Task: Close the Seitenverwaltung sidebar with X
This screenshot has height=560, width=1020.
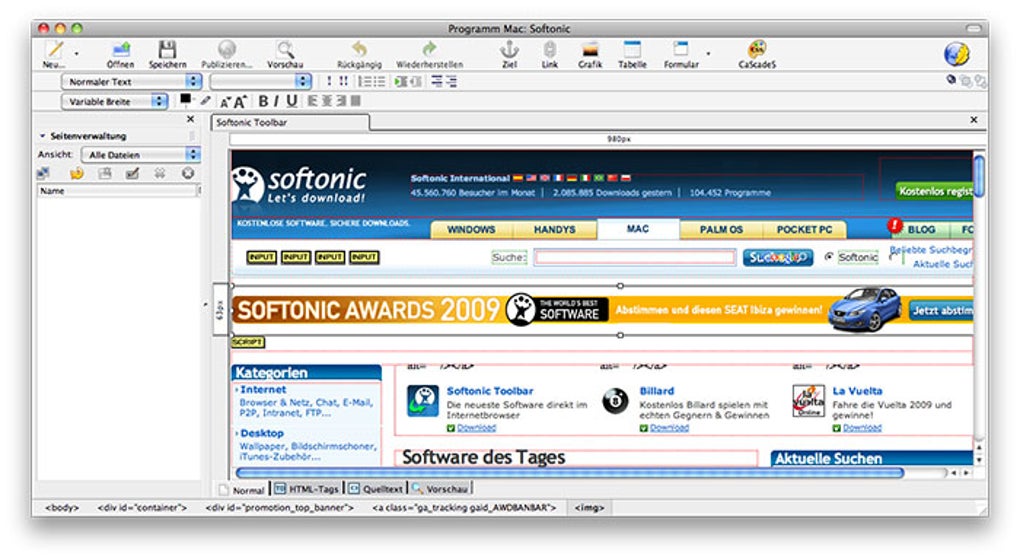Action: (190, 119)
